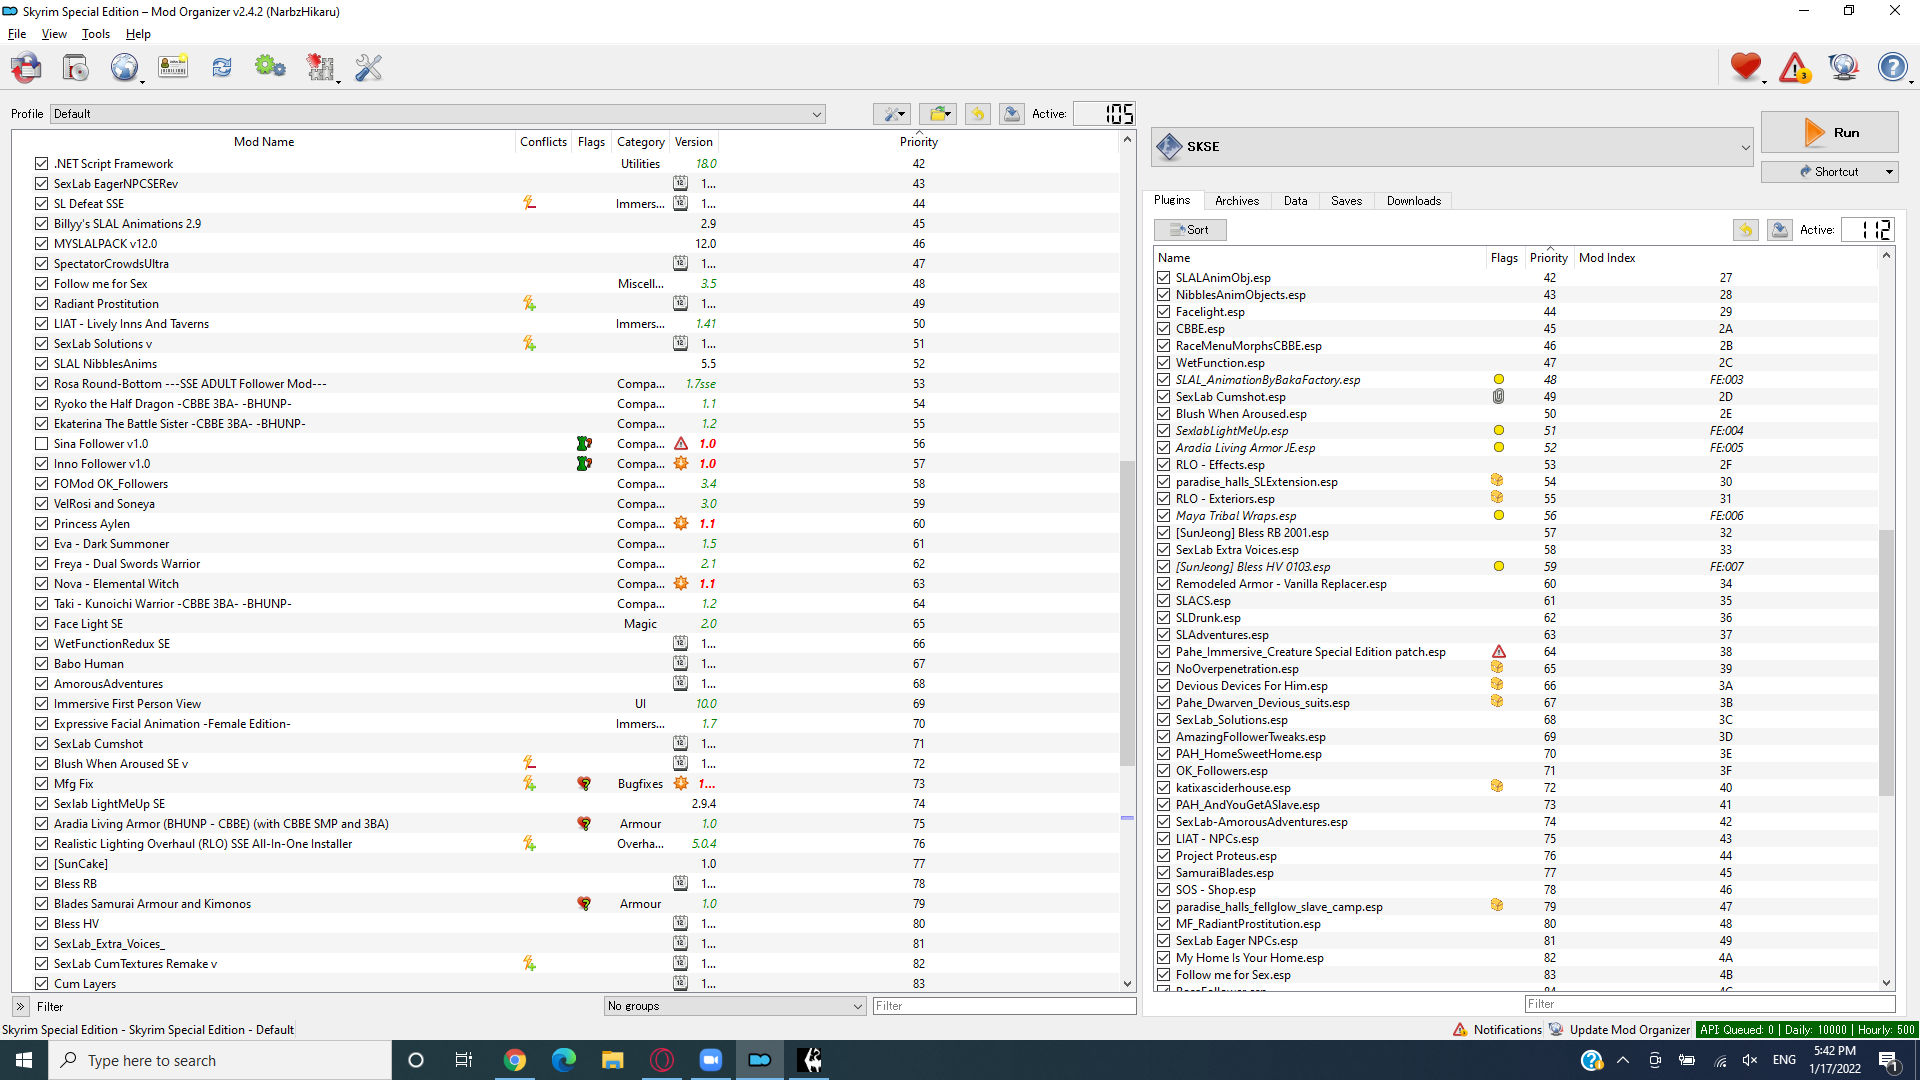The image size is (1920, 1080).
Task: Open the Tools puzzle-piece icon
Action: coord(320,68)
